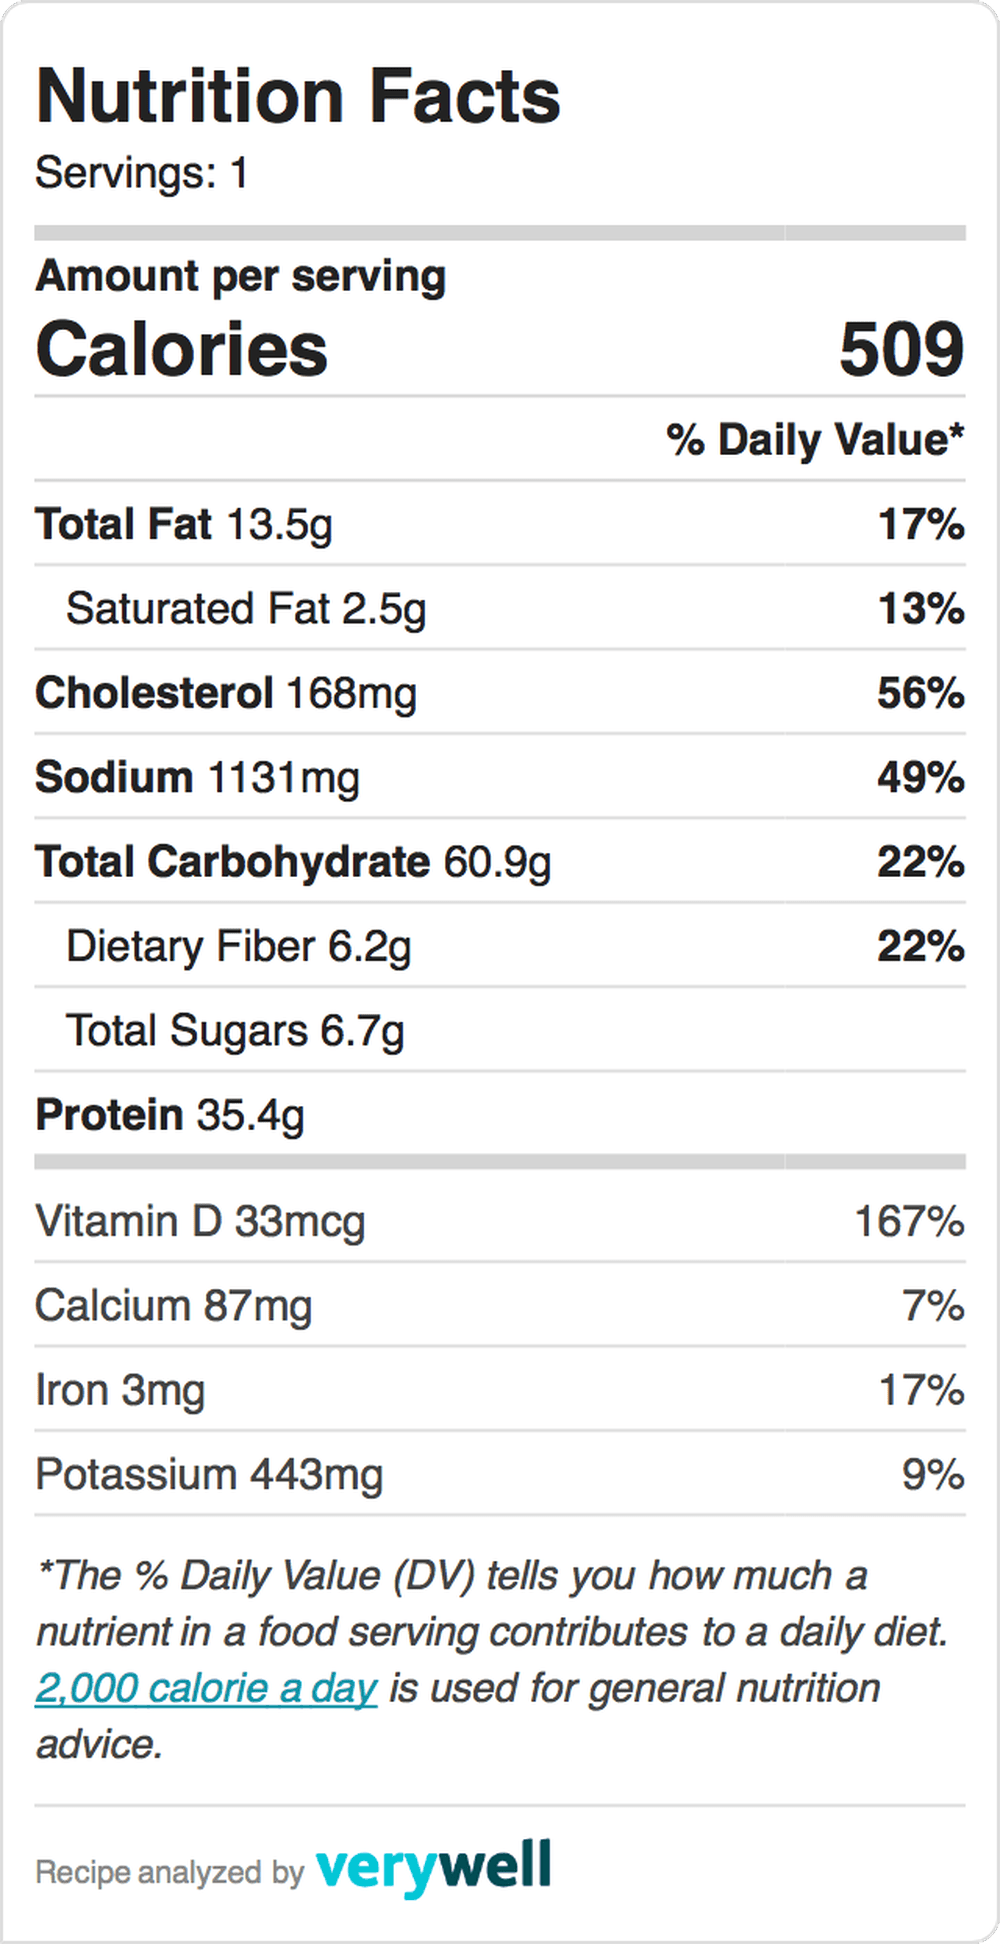Select the Total Sugars 6.7g row
1000x1944 pixels.
pyautogui.click(x=500, y=1030)
